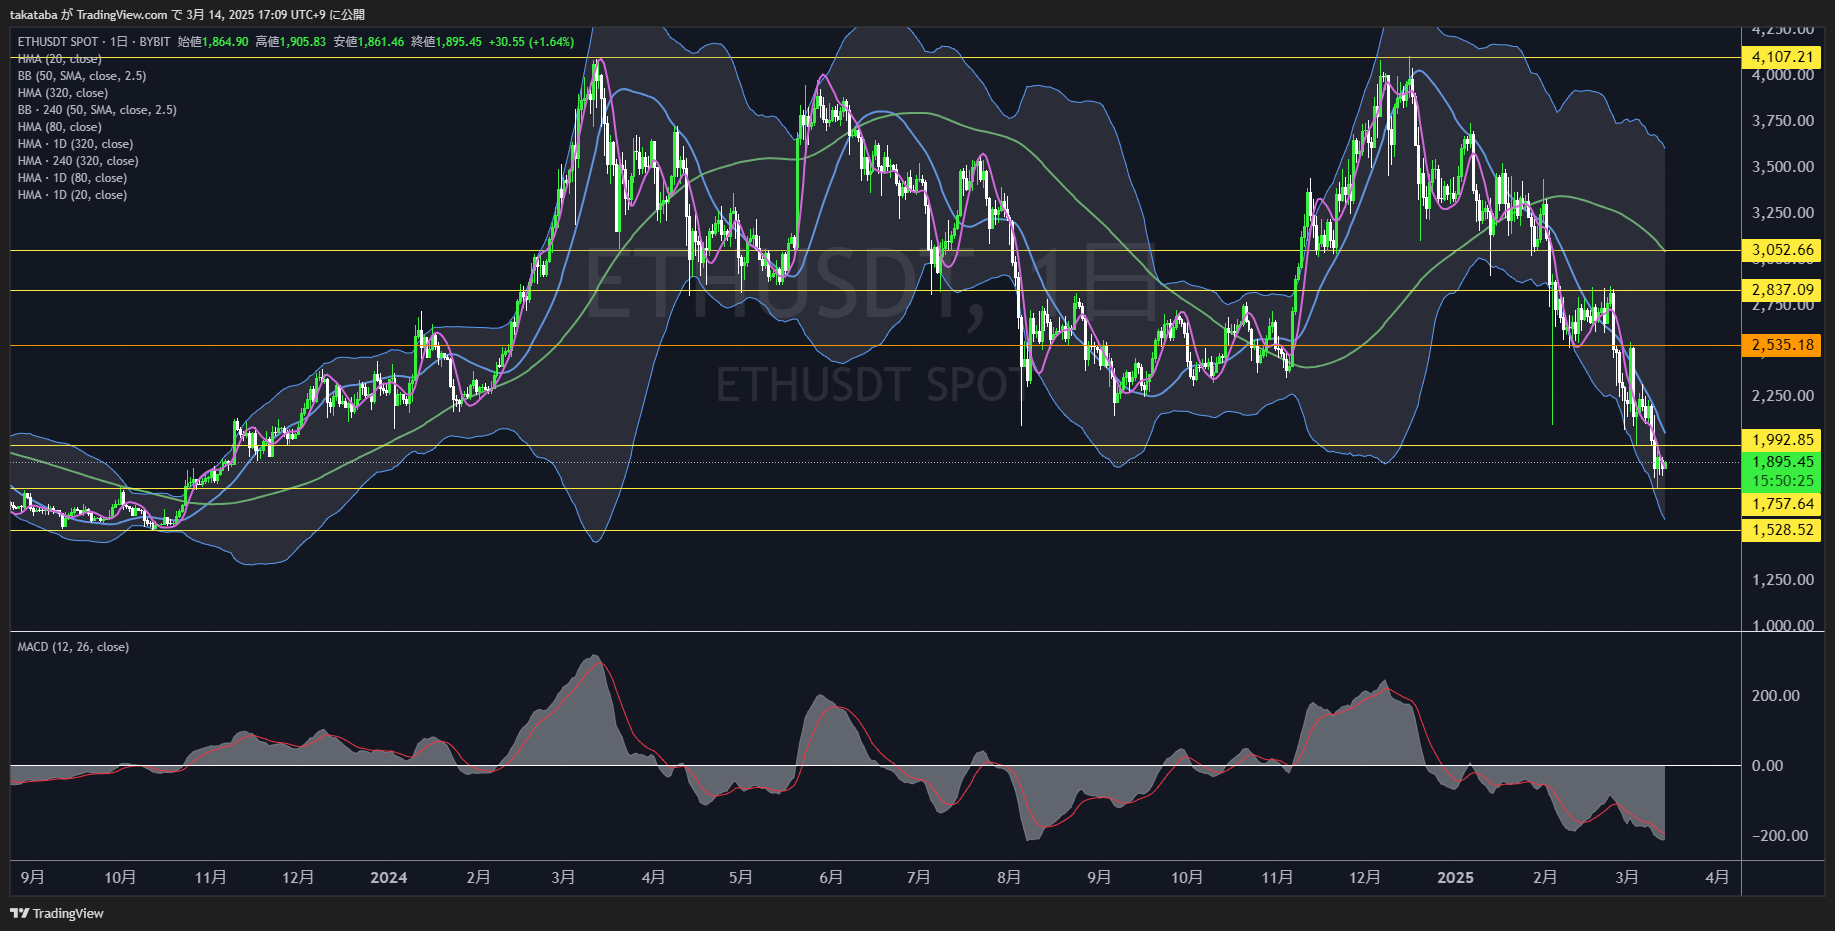The width and height of the screenshot is (1835, 931).
Task: Click the HMA · 1D (320, close) indicator label
Action: coord(75,144)
